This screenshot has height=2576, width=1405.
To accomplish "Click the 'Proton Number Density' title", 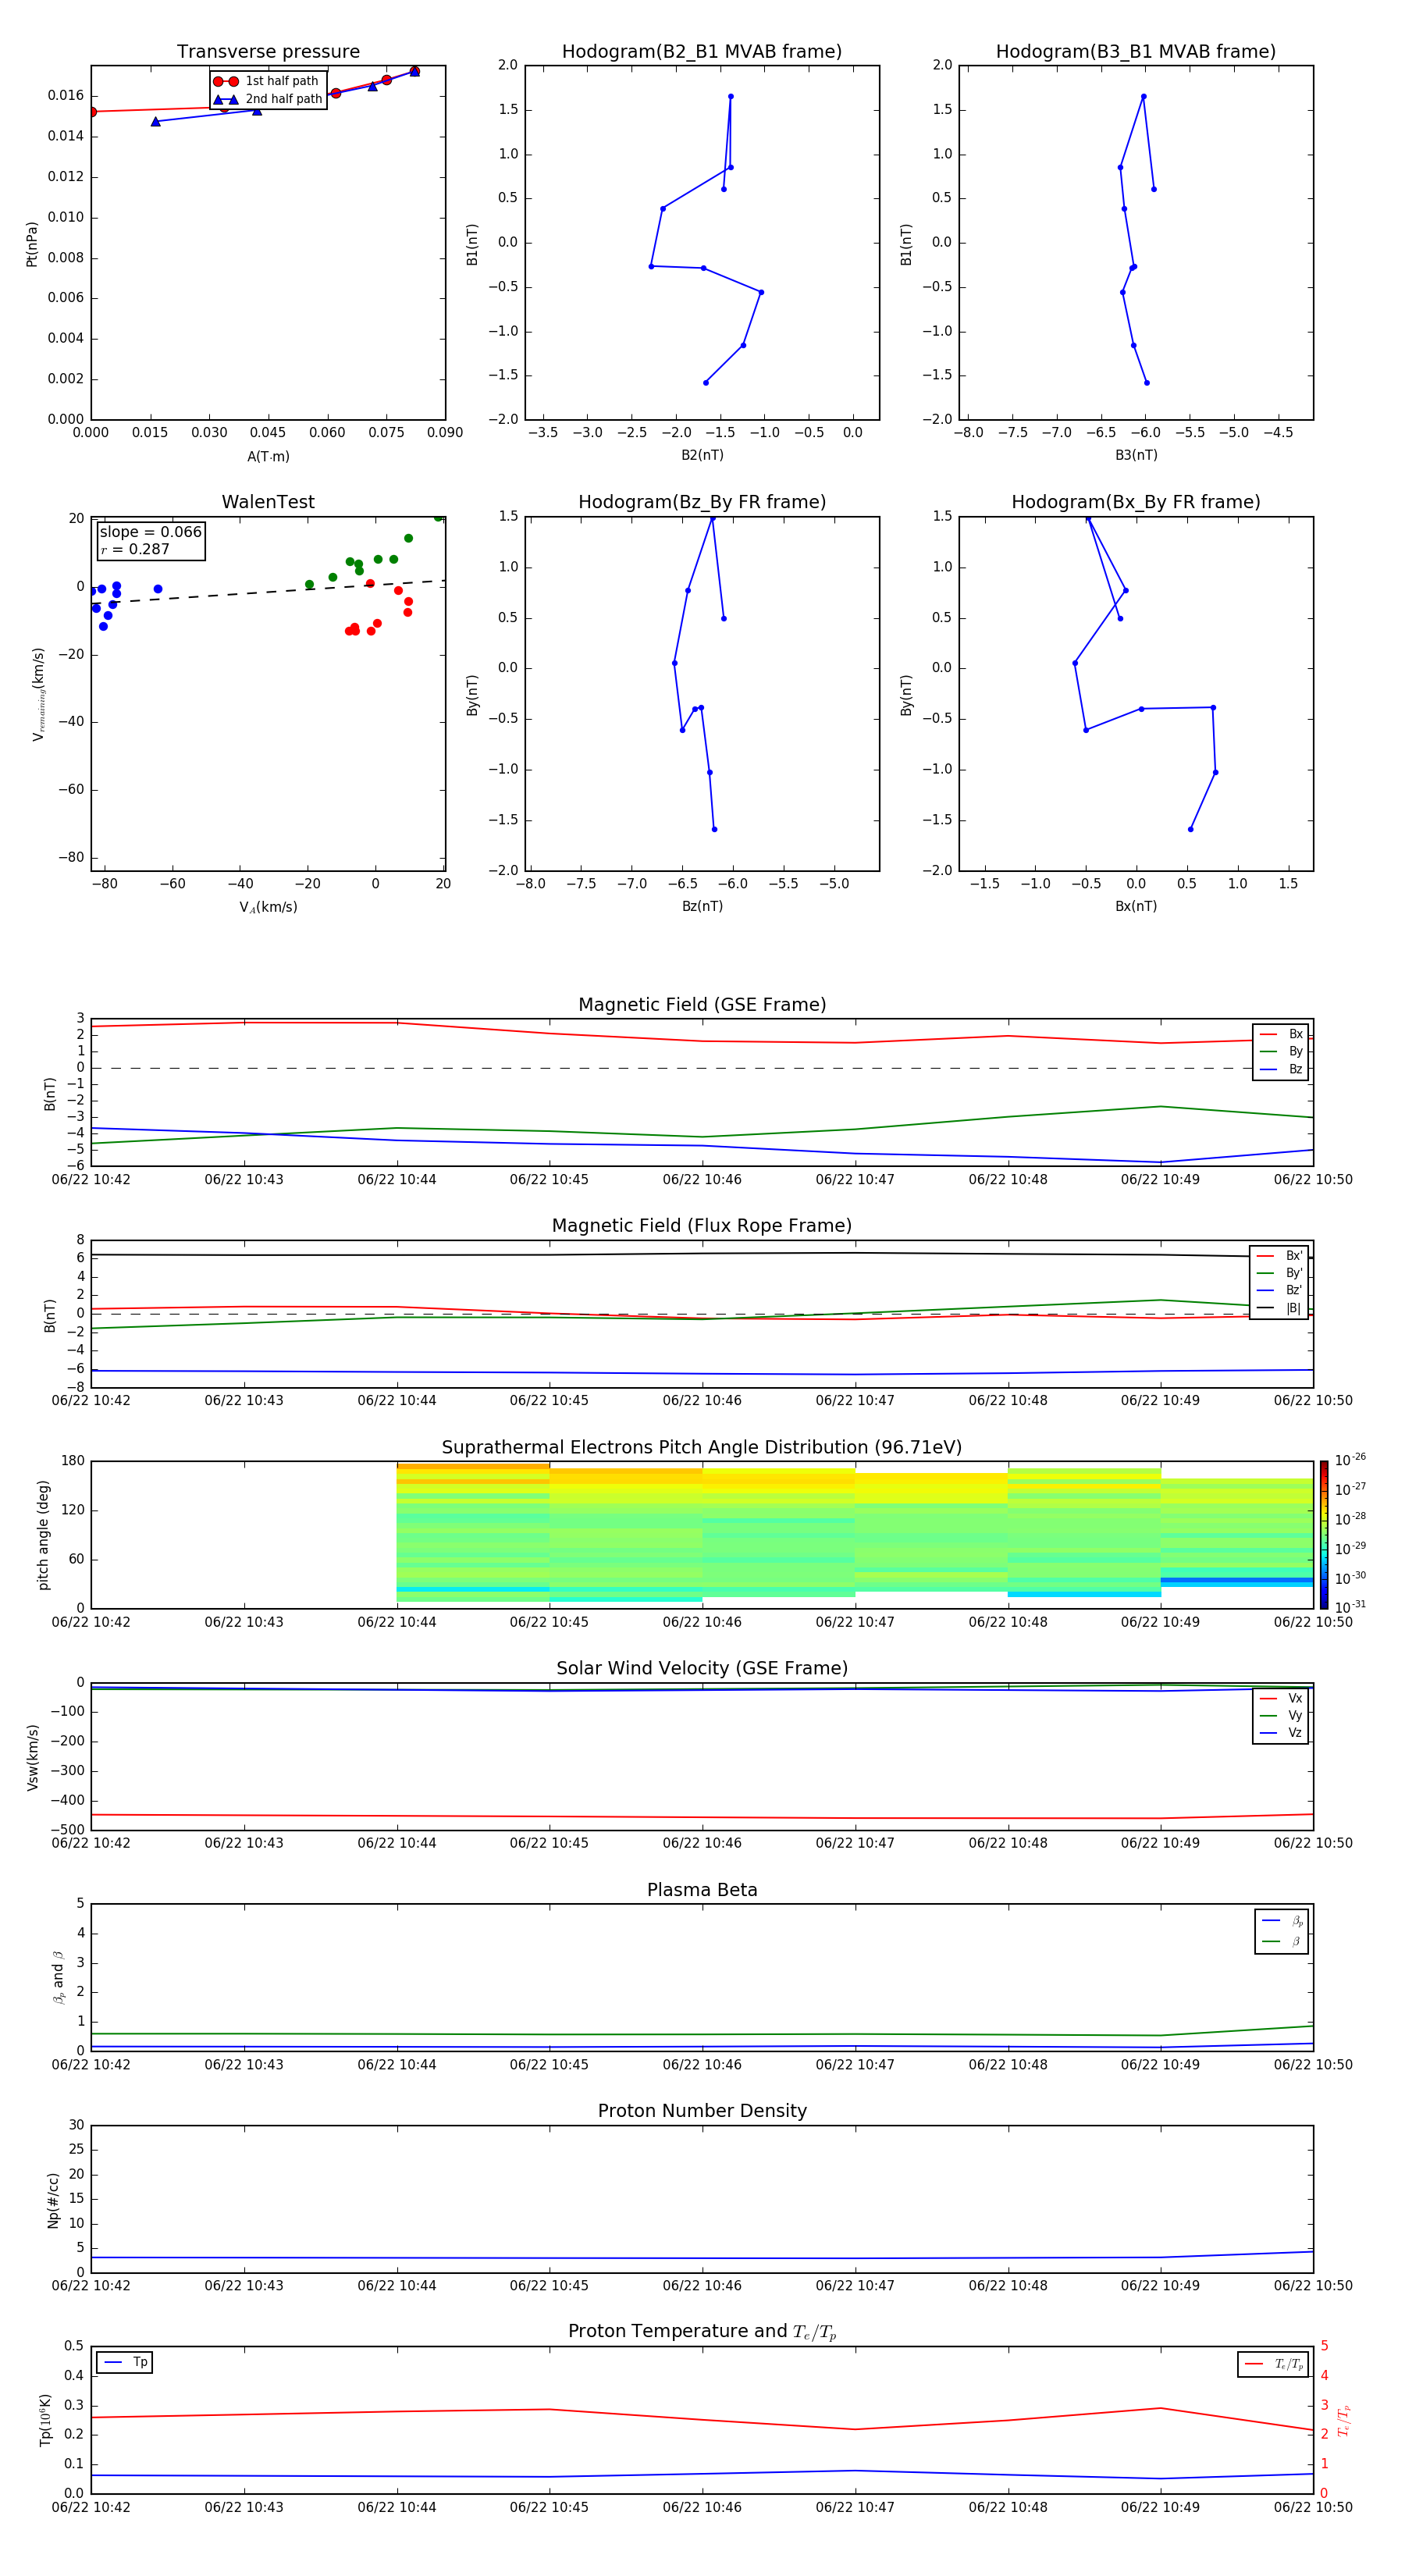I will pos(702,2111).
